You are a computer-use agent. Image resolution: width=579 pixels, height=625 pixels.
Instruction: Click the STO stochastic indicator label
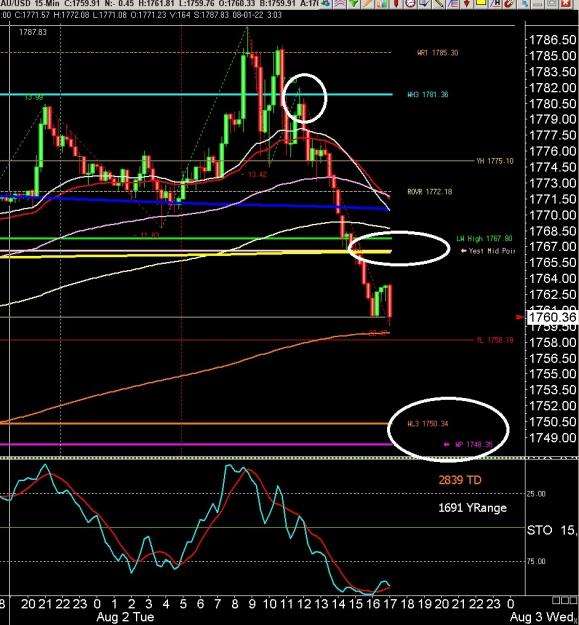click(x=540, y=530)
